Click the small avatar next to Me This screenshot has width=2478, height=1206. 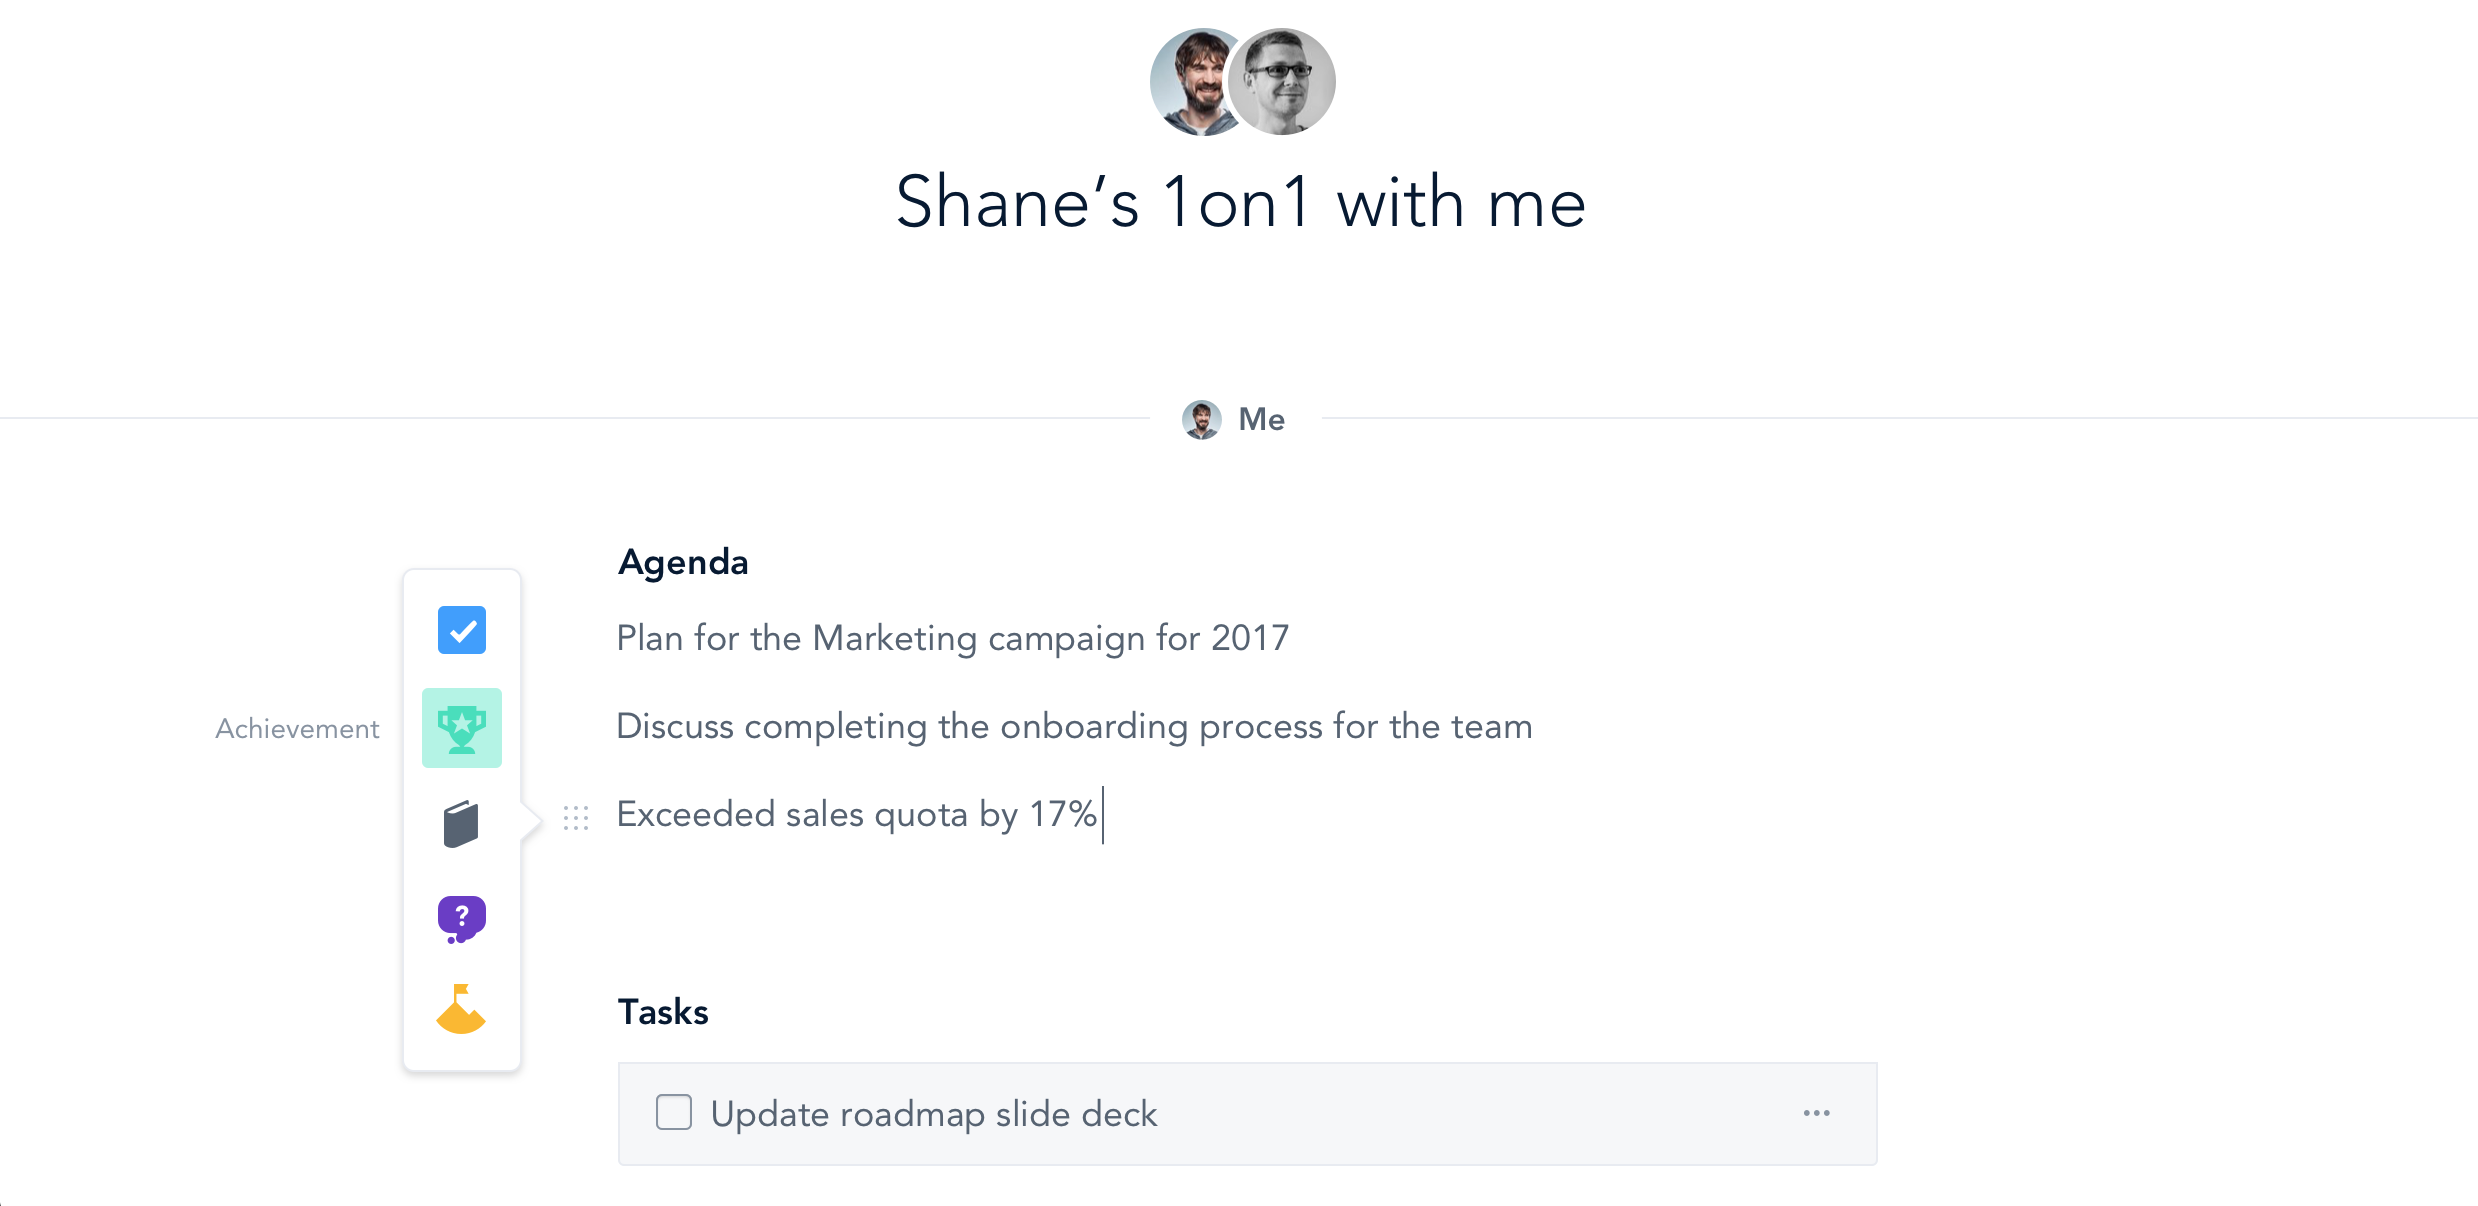click(1201, 420)
